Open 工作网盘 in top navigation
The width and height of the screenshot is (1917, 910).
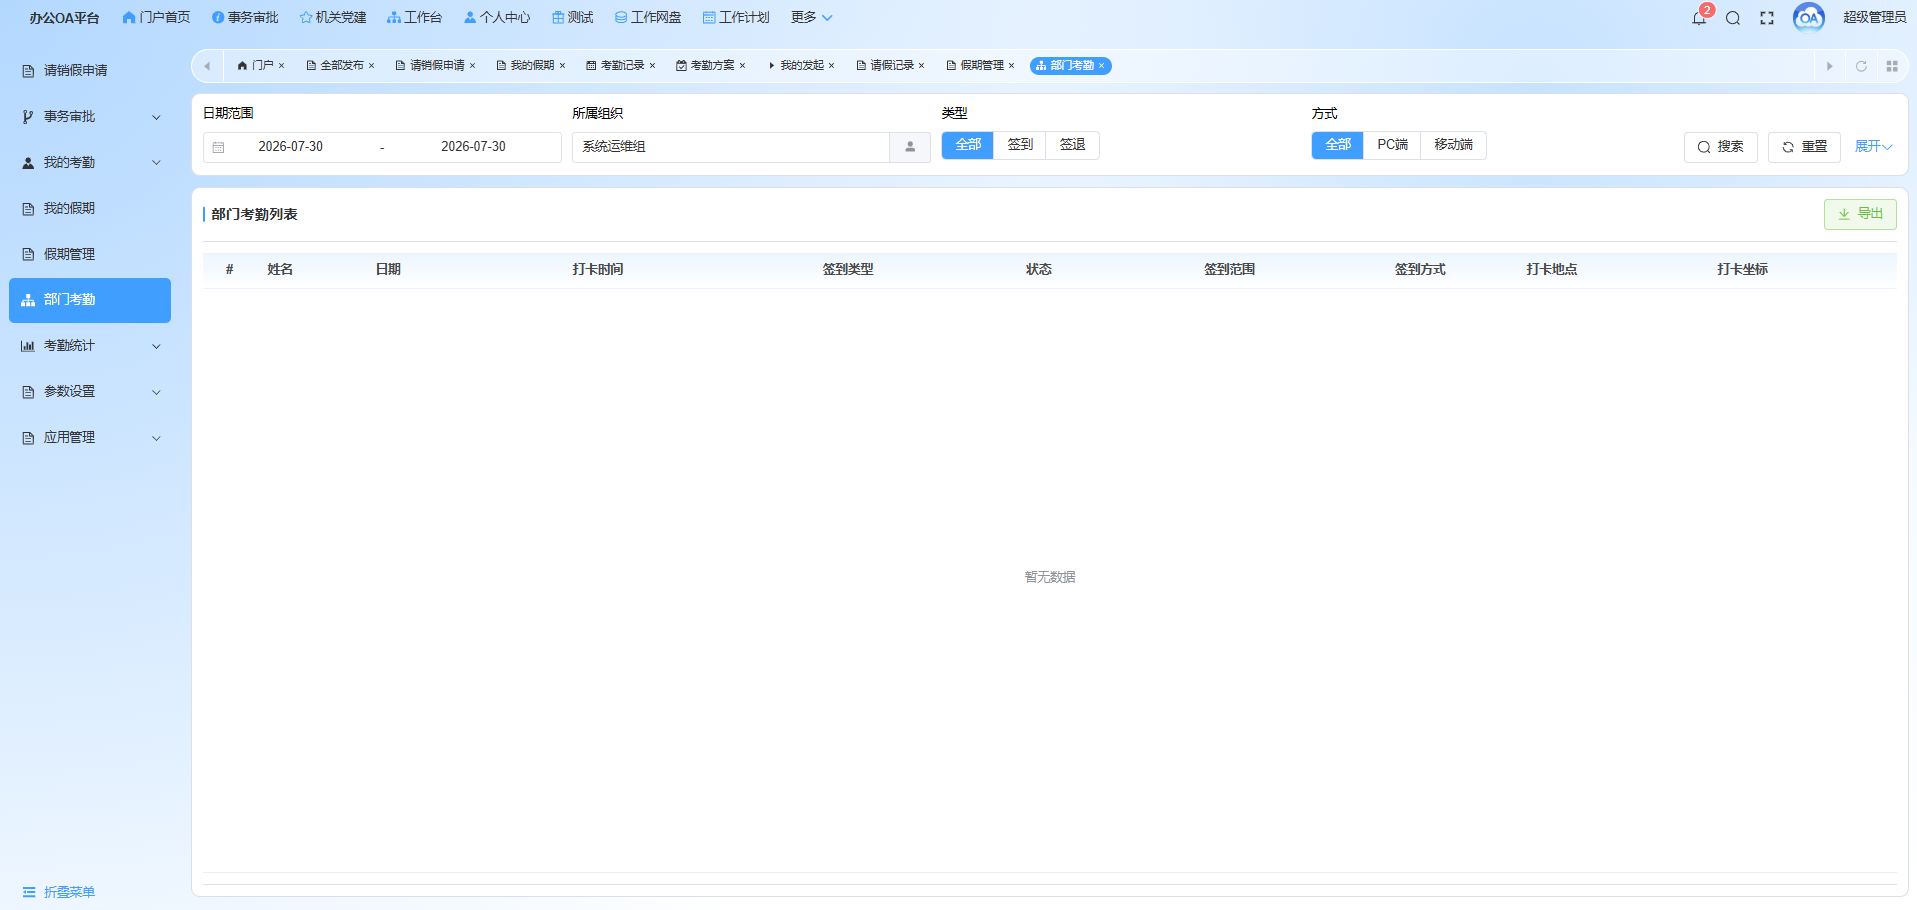pyautogui.click(x=648, y=18)
